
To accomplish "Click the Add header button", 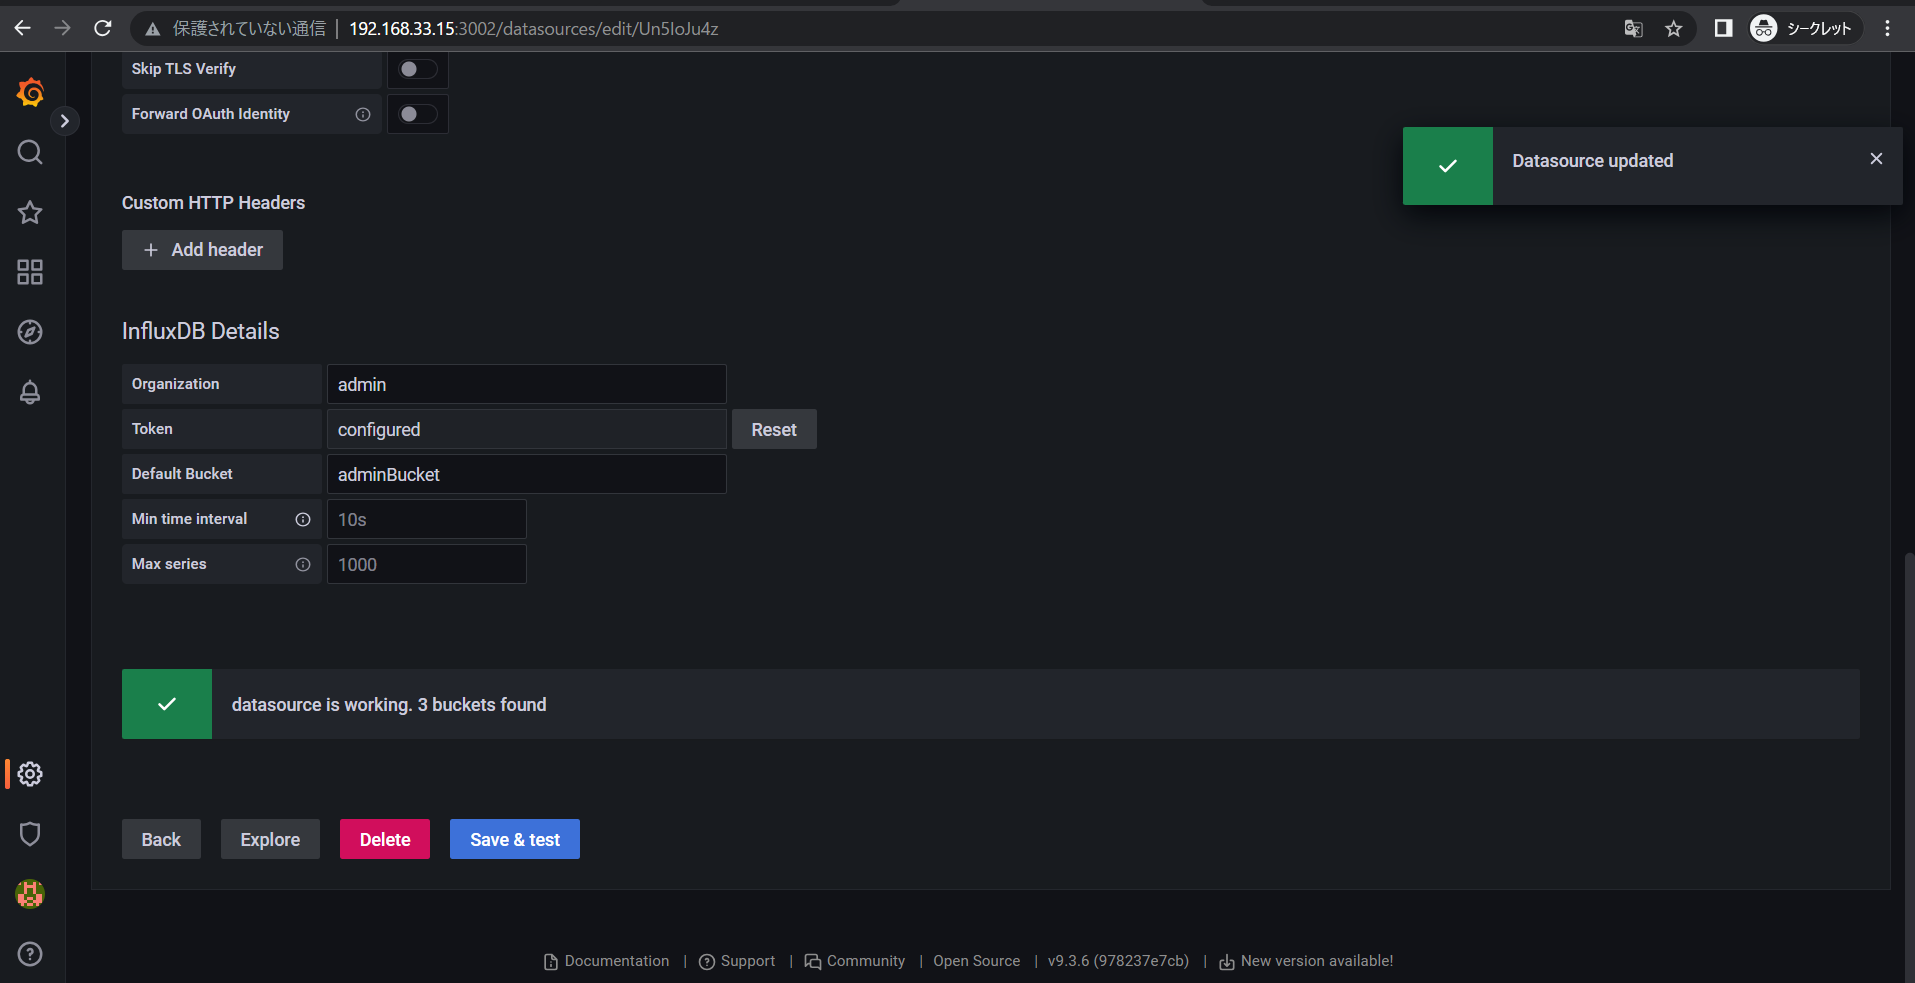I will [202, 250].
